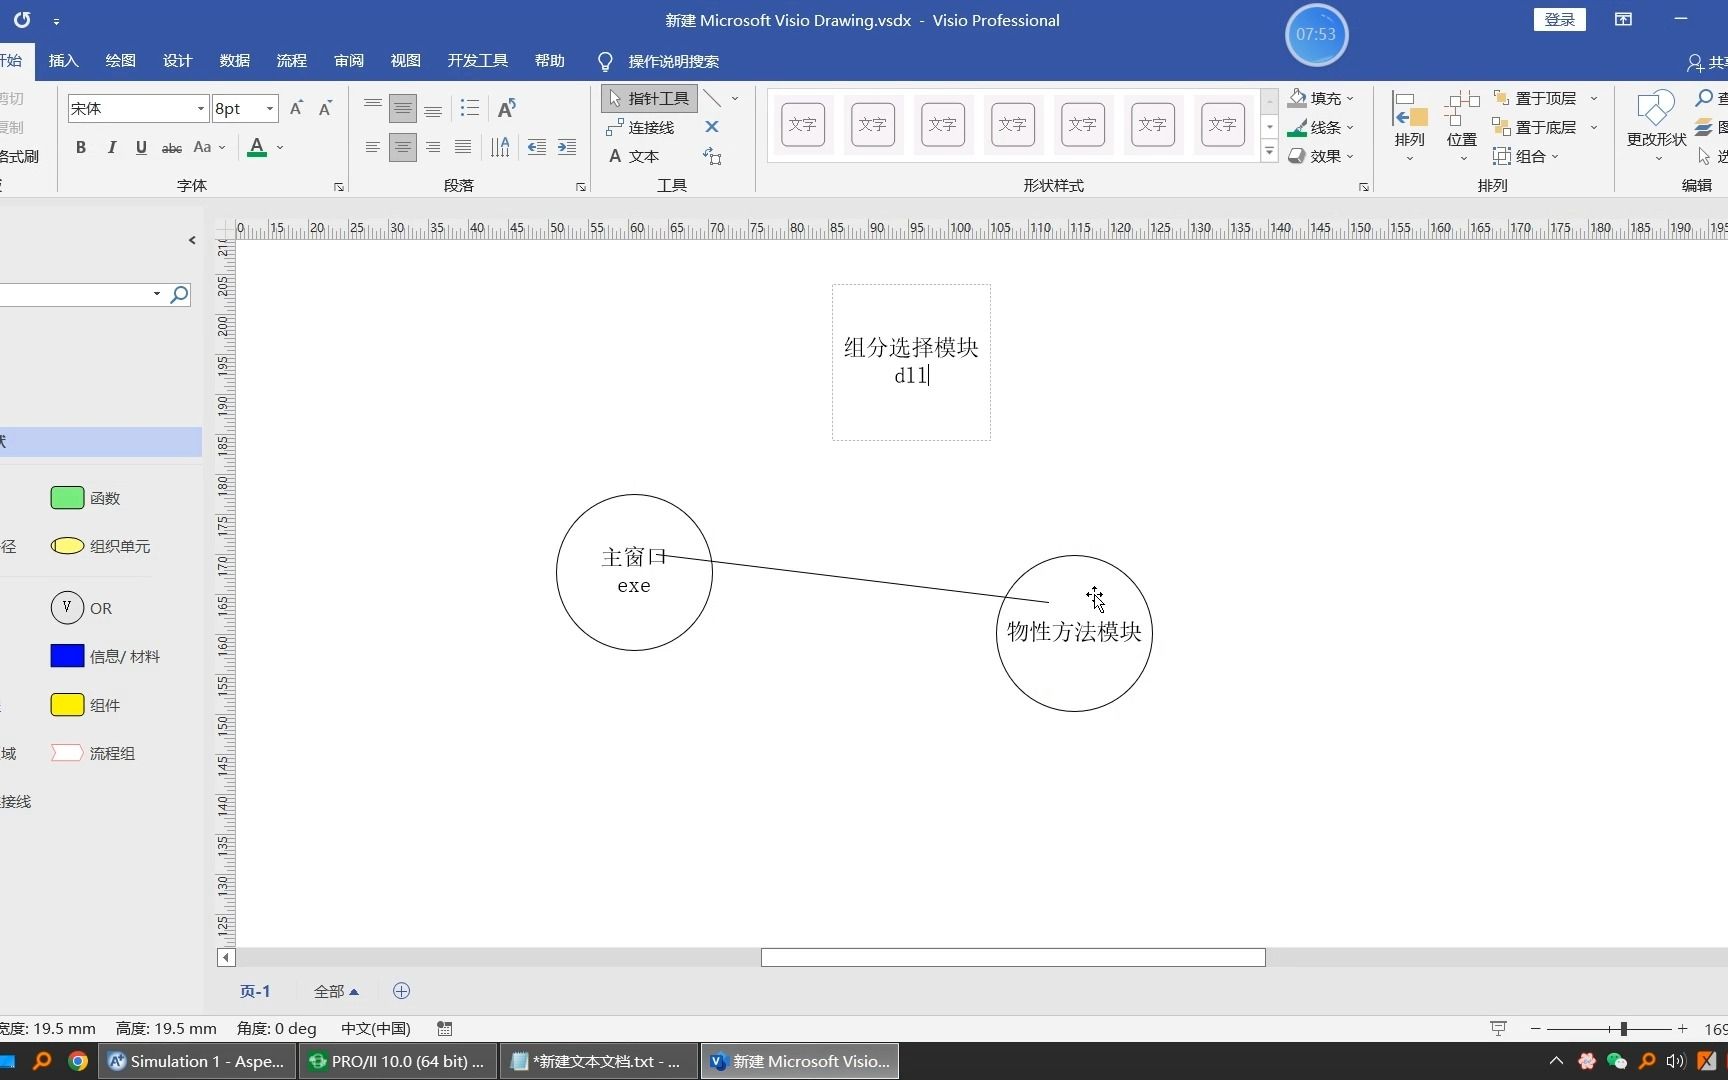Open the change case Aa dropdown
This screenshot has height=1080, width=1728.
point(209,147)
